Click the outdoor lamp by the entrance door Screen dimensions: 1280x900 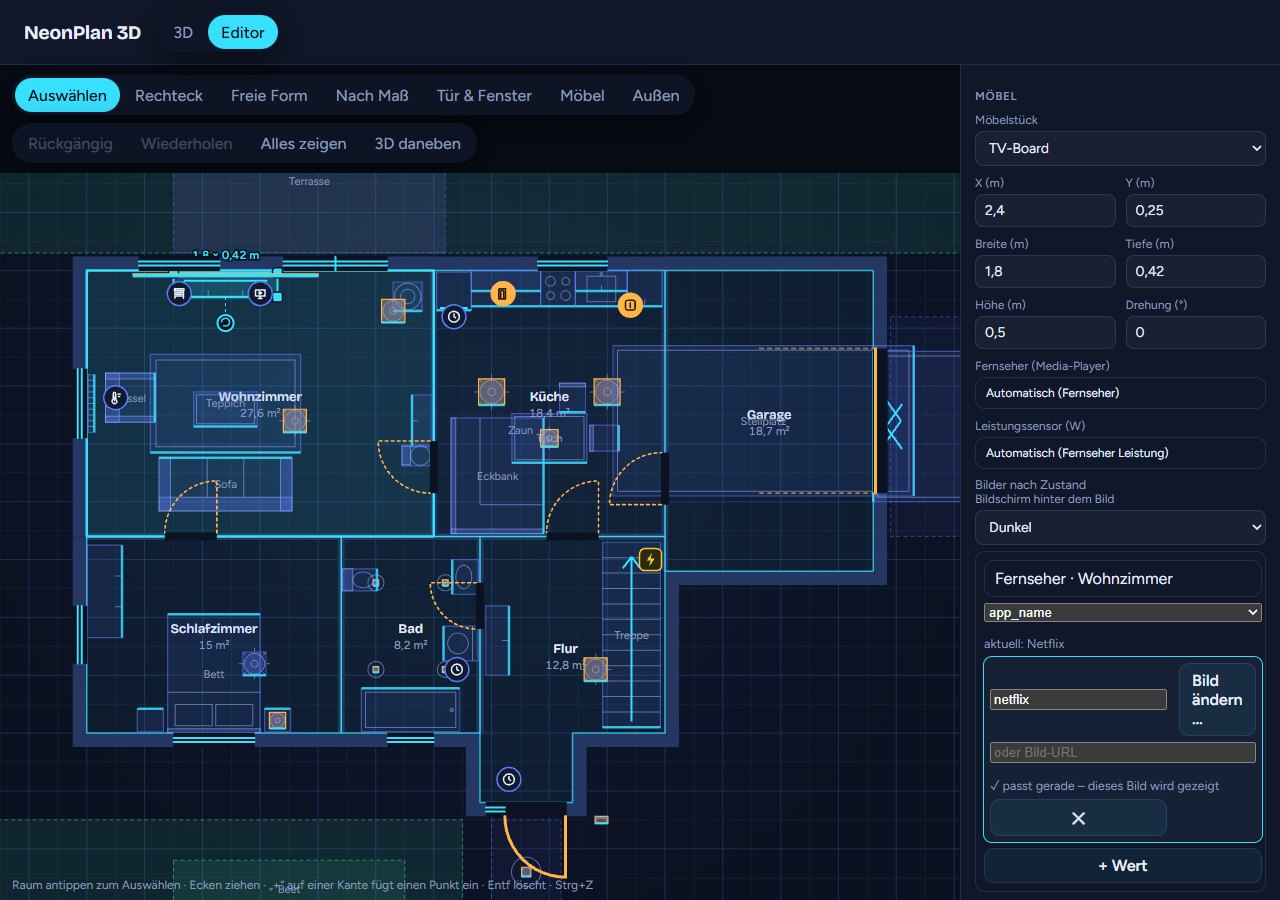click(526, 871)
